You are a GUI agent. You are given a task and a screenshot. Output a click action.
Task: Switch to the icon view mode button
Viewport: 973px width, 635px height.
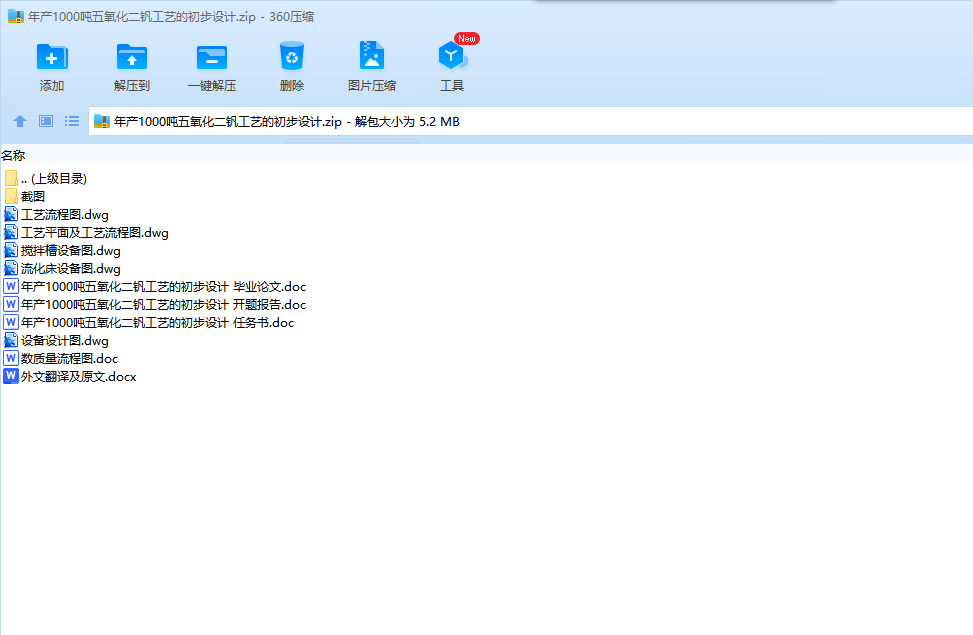[46, 121]
